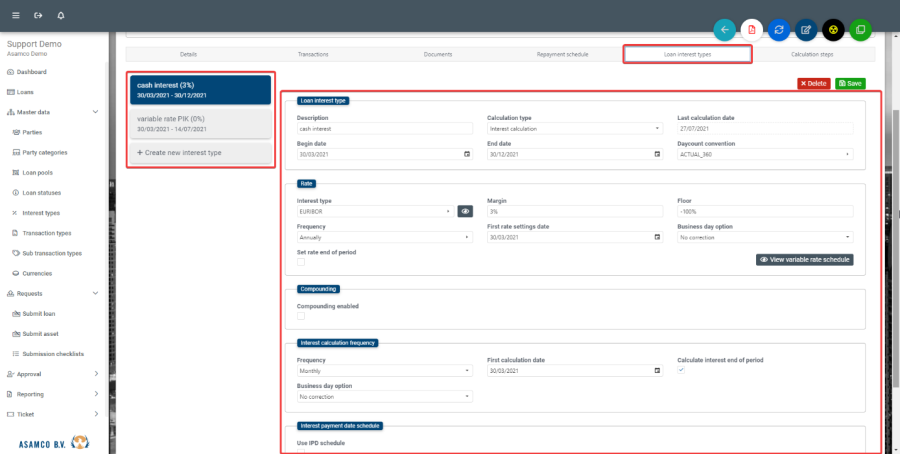Click the green Save button
This screenshot has height=454, width=900.
[x=850, y=83]
